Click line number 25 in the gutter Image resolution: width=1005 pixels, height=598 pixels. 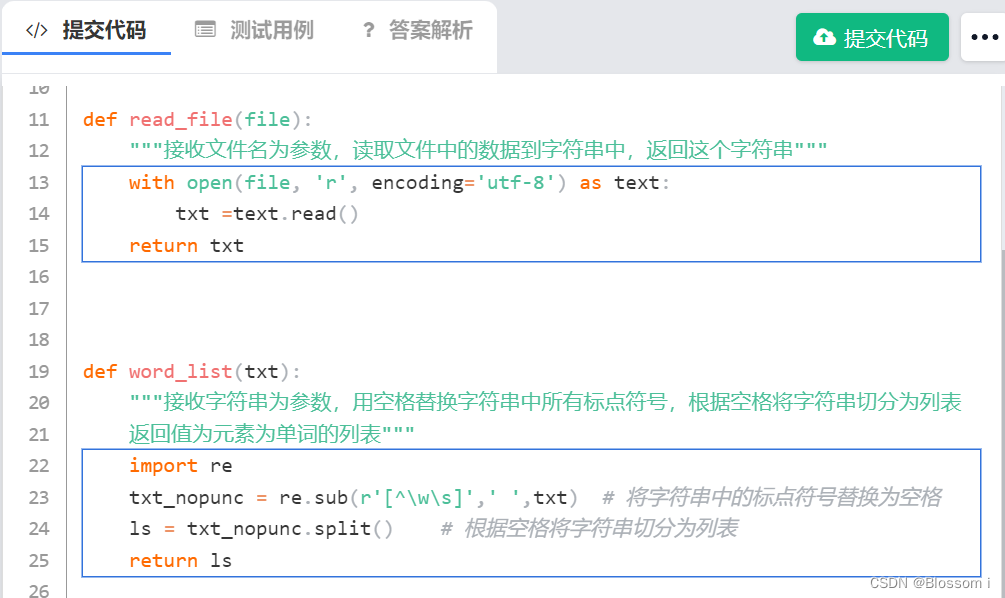point(39,561)
